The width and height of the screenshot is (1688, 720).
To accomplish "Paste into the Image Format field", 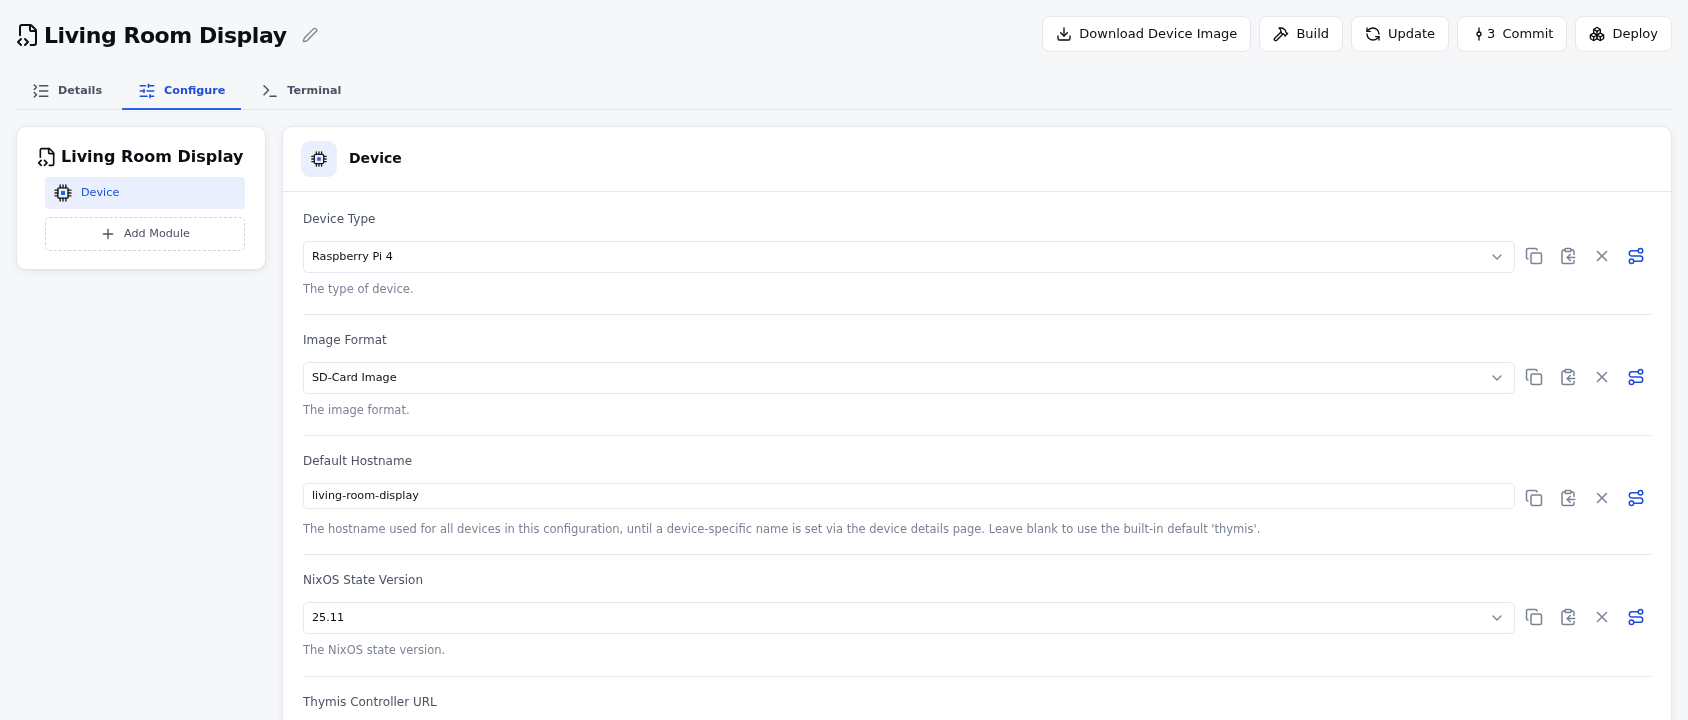I will pos(1568,377).
